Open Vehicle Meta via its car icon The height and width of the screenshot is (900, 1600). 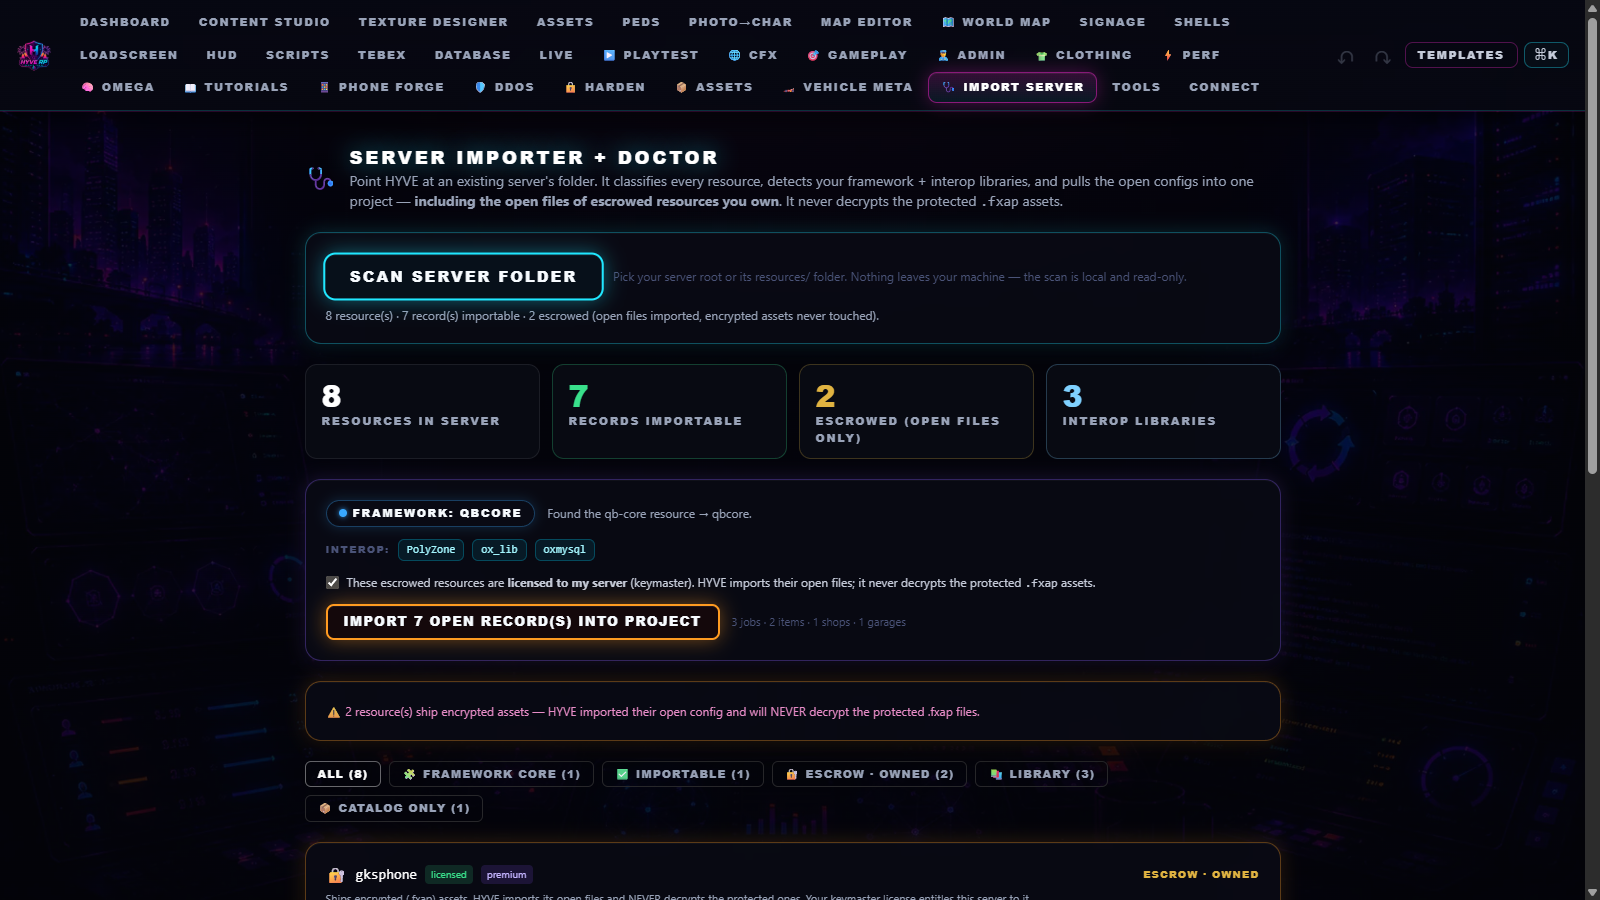789,87
